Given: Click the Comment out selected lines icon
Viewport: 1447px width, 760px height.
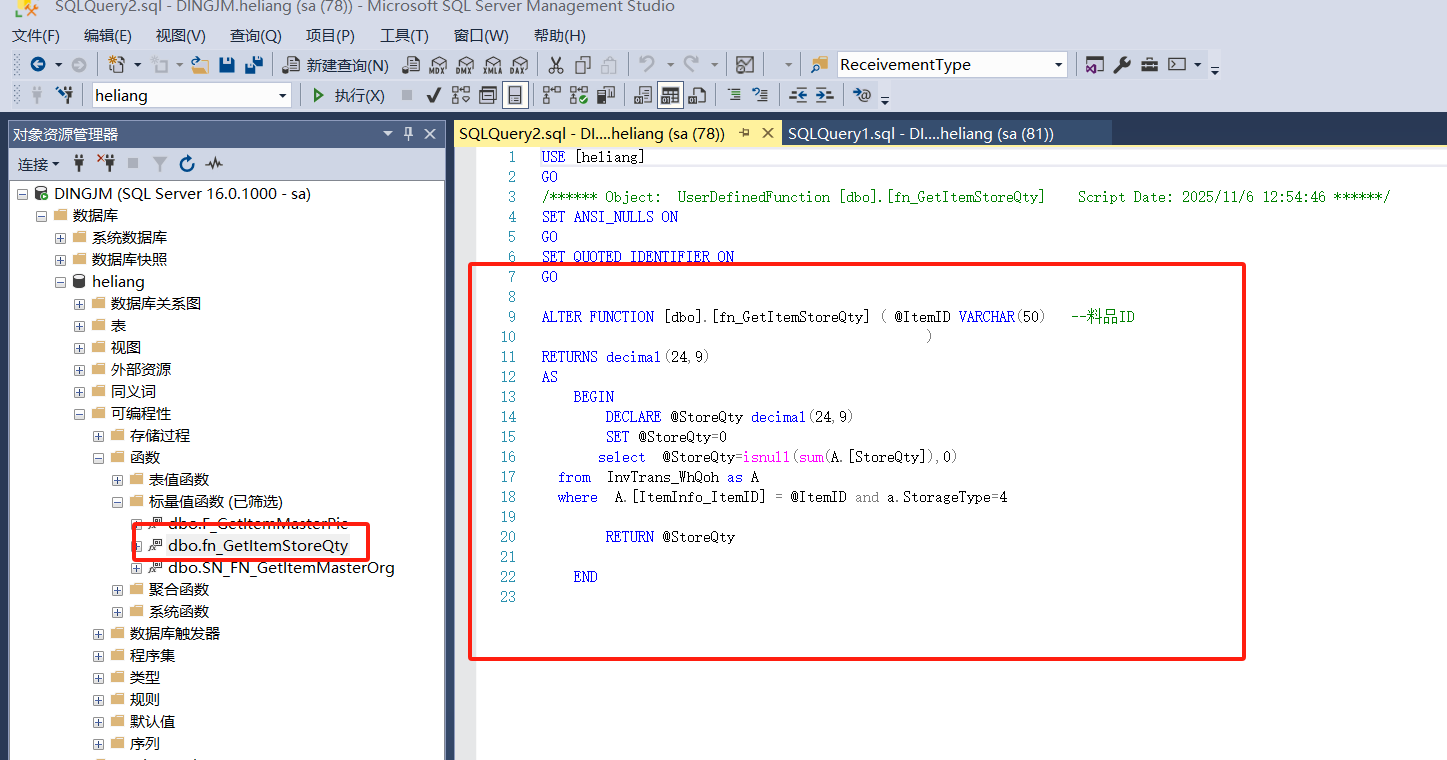Looking at the screenshot, I should pos(734,95).
